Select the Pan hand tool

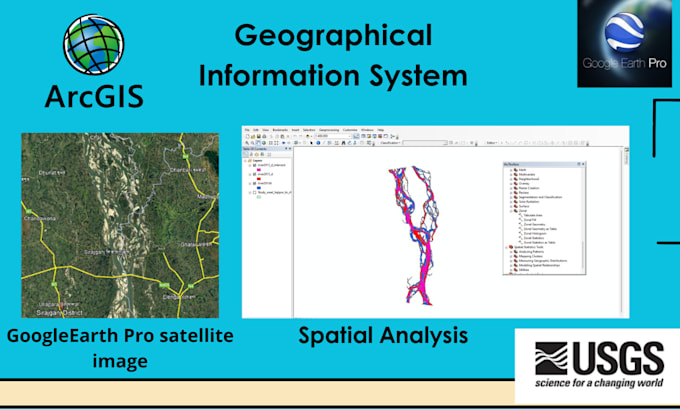tap(258, 143)
